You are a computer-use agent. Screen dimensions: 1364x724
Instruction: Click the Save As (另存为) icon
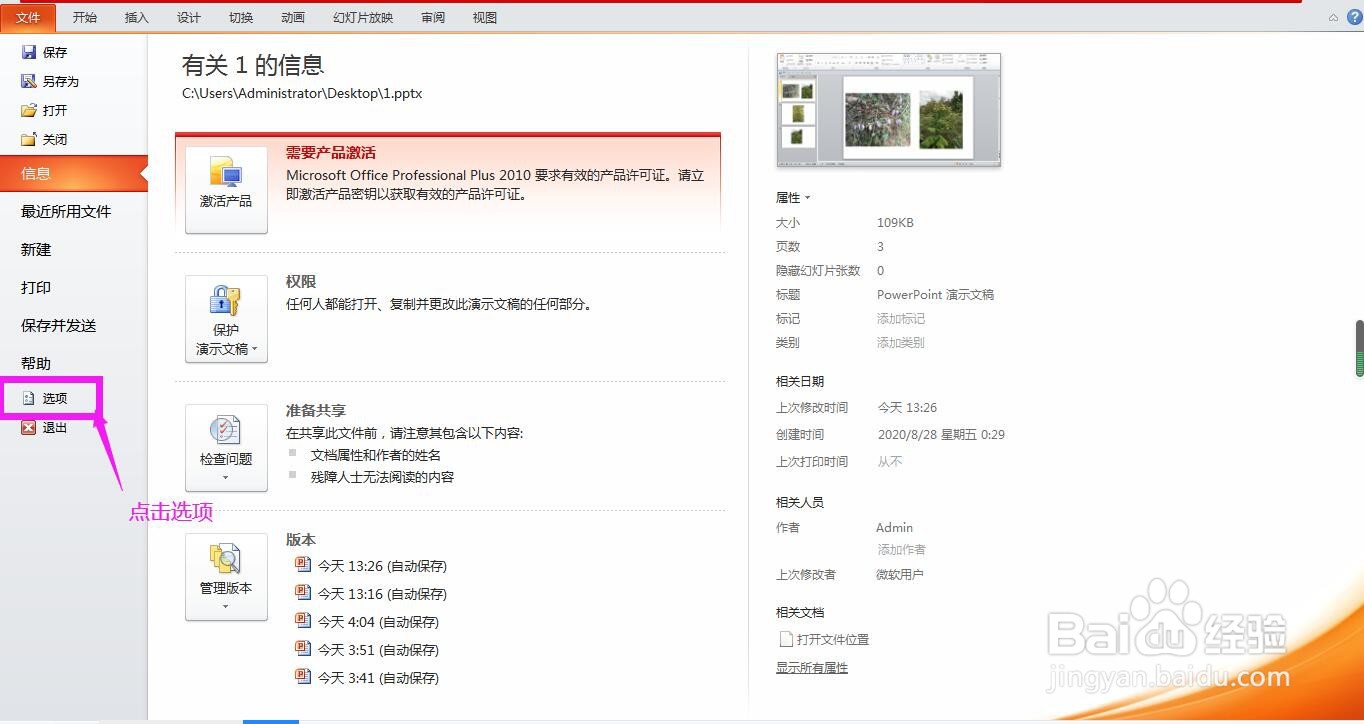(29, 81)
